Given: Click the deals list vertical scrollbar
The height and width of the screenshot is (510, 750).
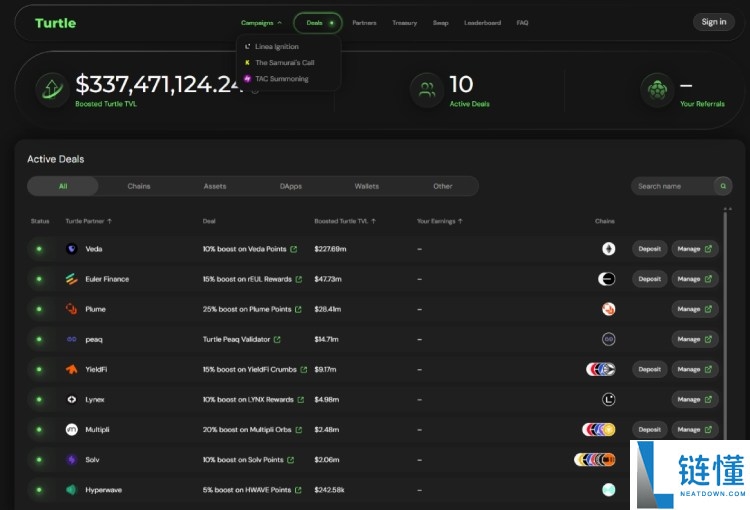Looking at the screenshot, I should click(x=726, y=325).
